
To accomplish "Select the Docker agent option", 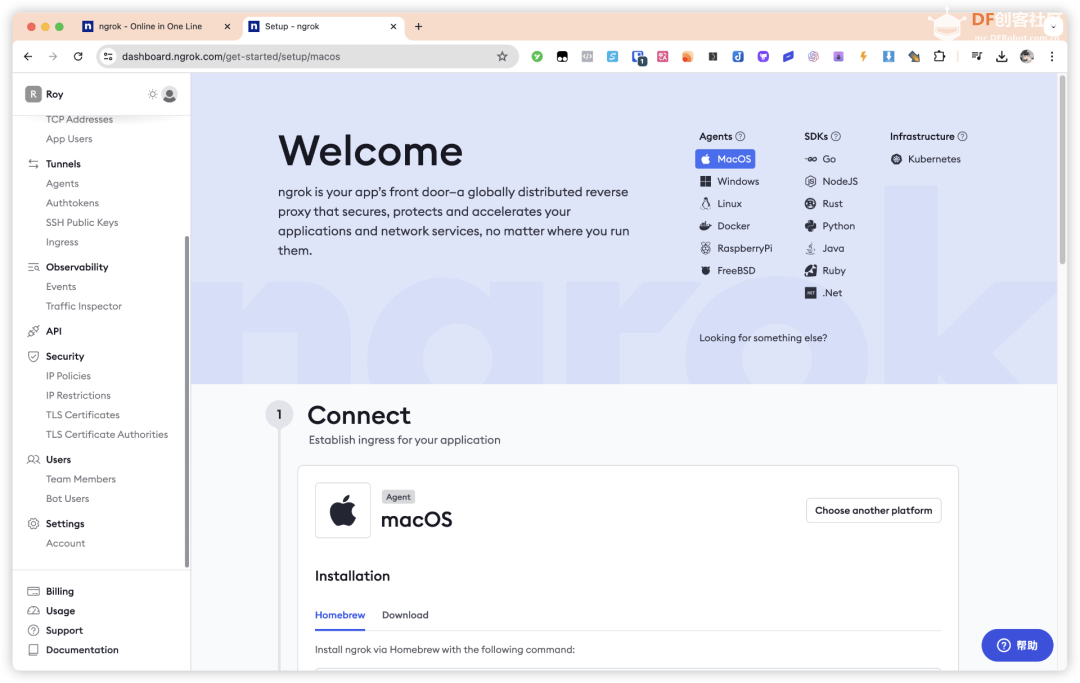I will (725, 226).
